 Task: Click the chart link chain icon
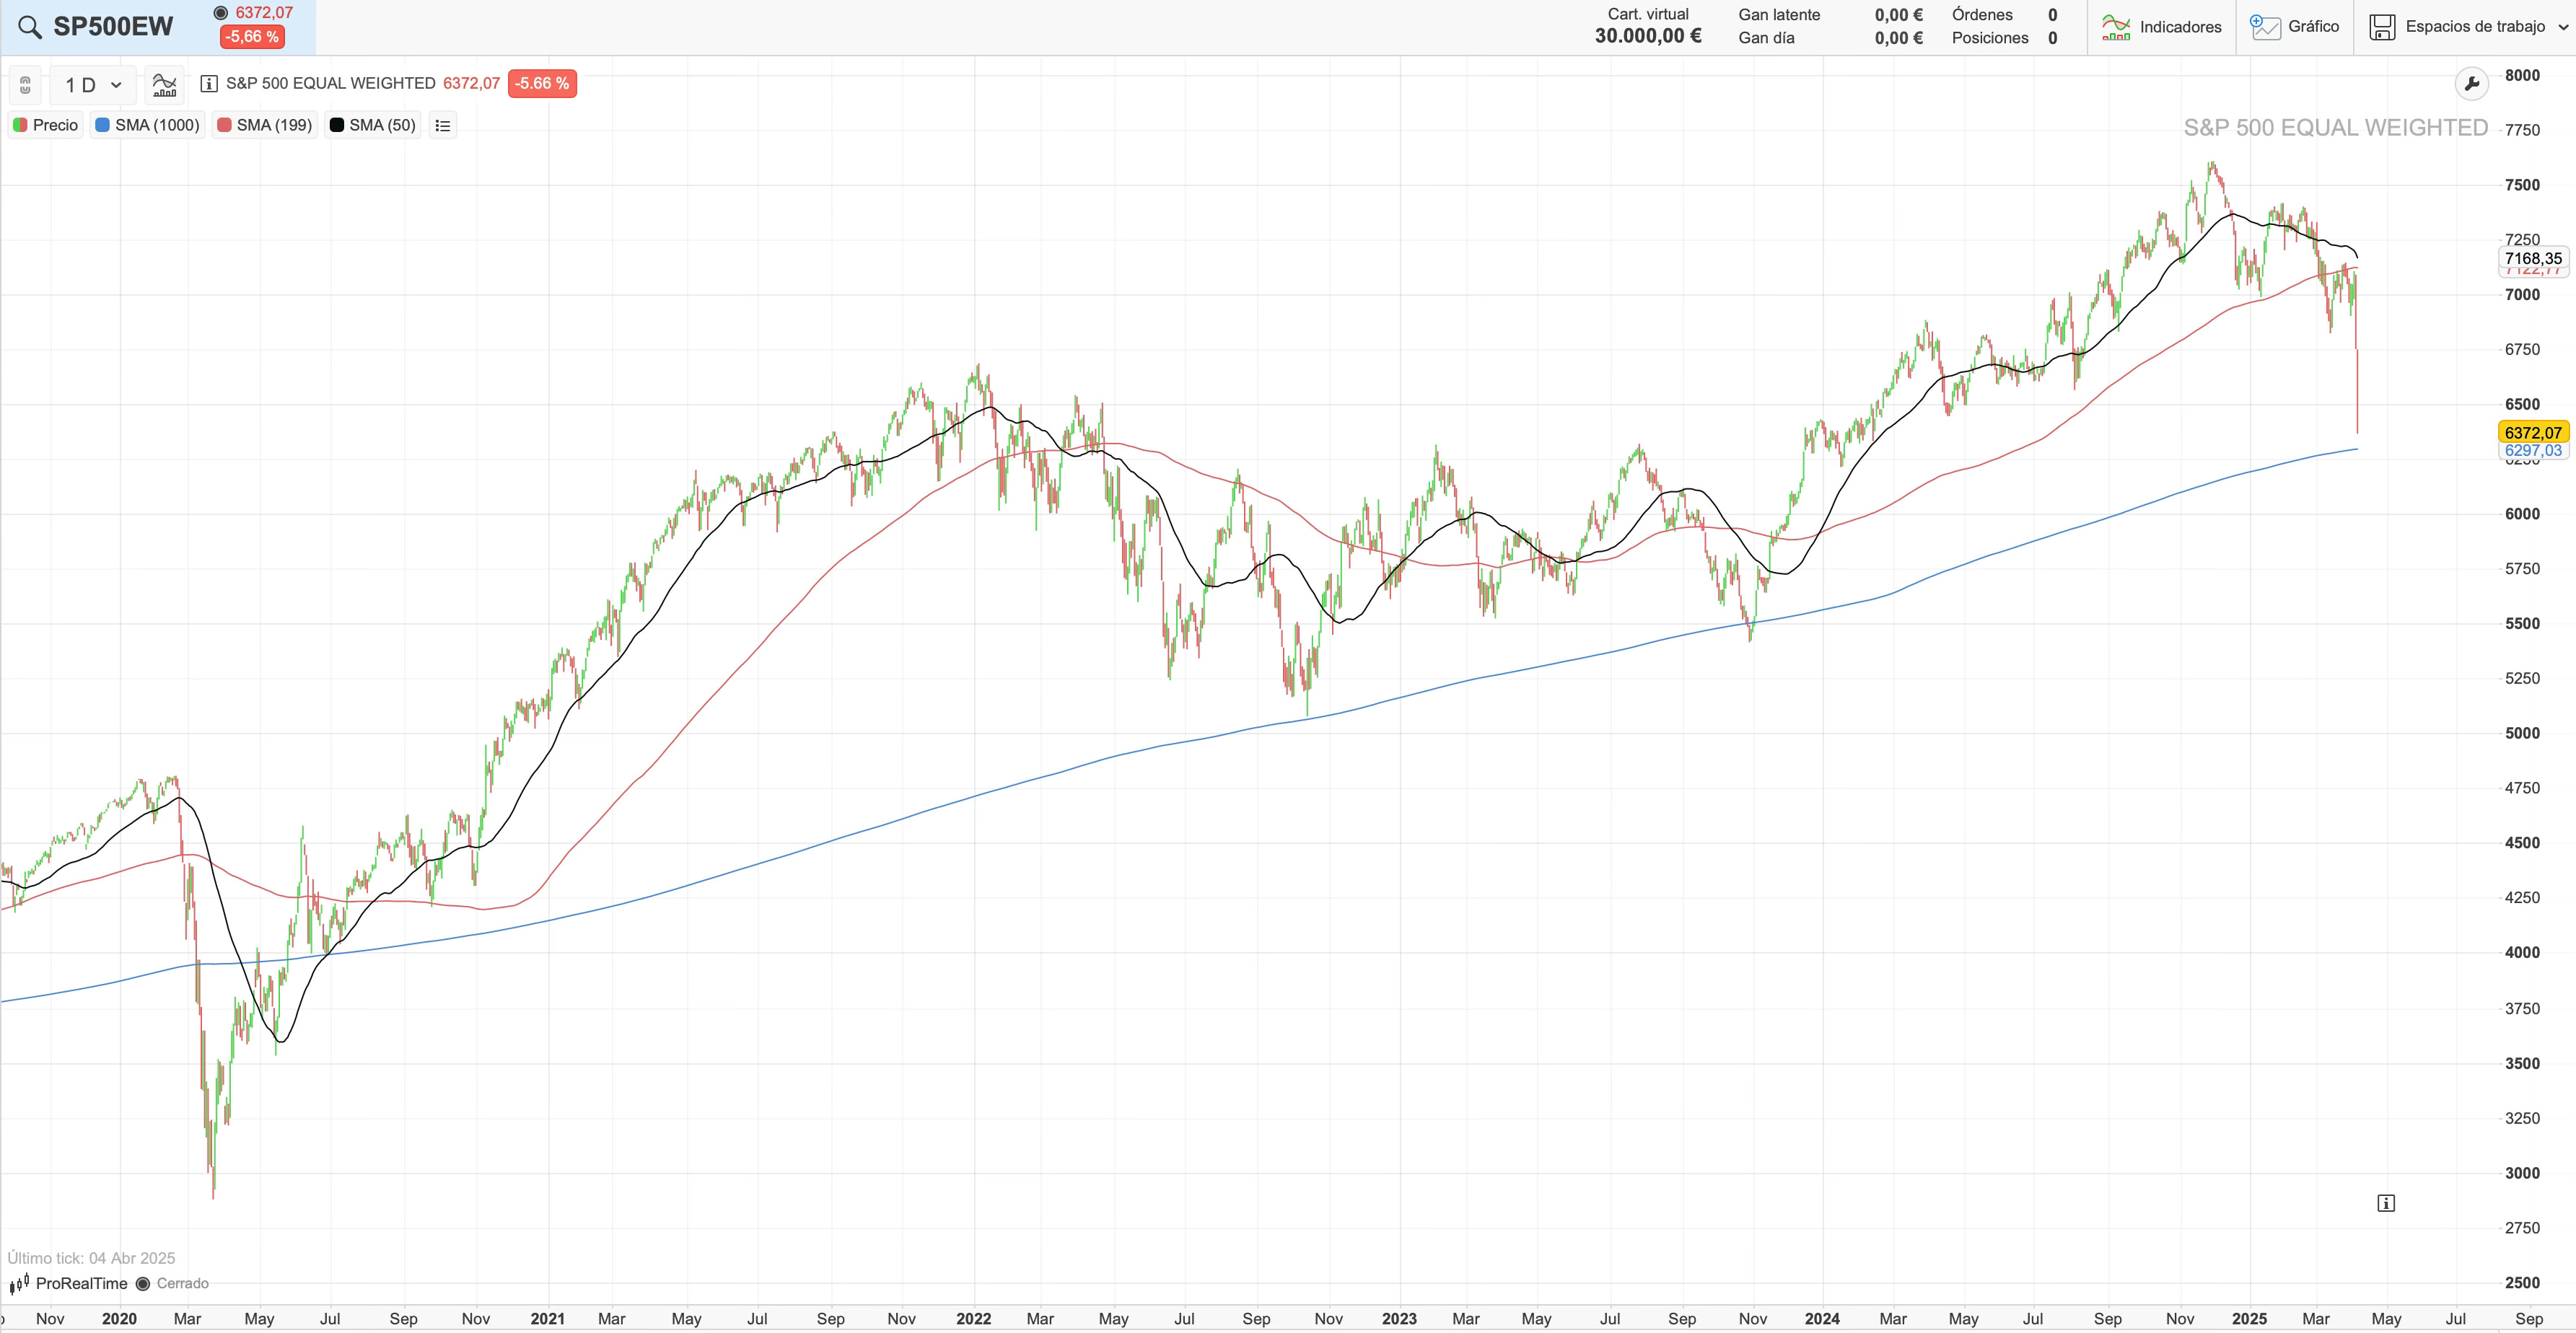click(x=26, y=85)
